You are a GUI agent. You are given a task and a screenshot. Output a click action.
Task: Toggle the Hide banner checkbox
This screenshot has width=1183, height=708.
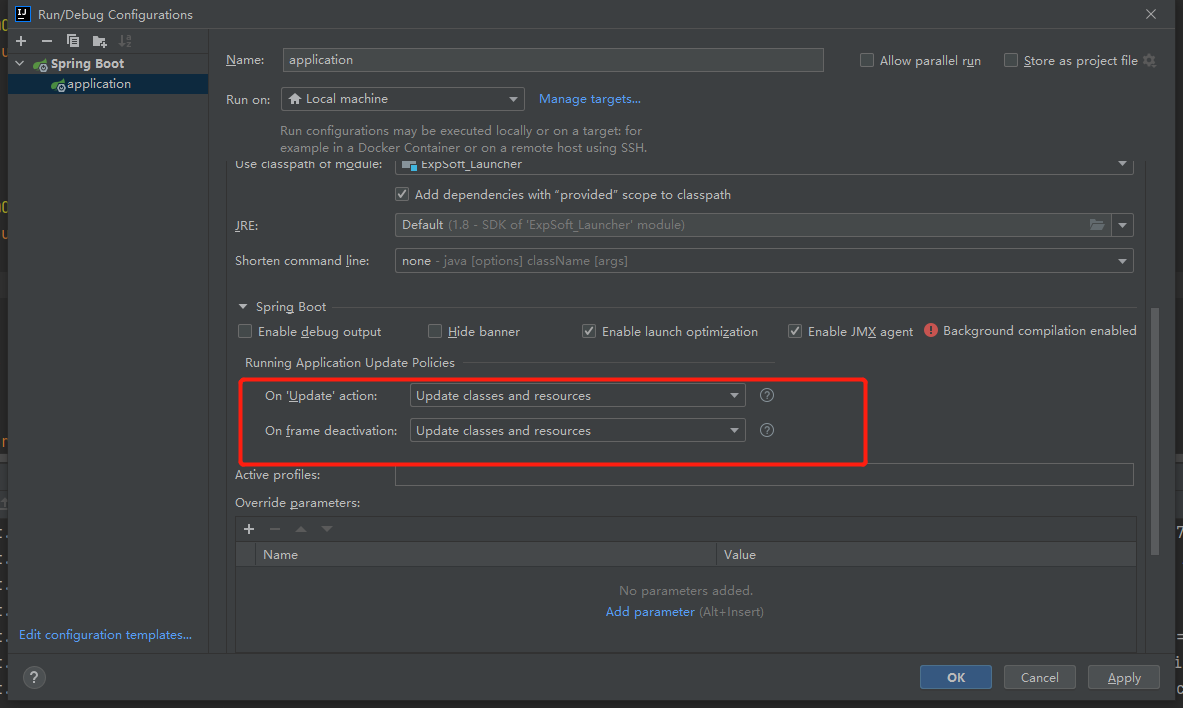435,331
